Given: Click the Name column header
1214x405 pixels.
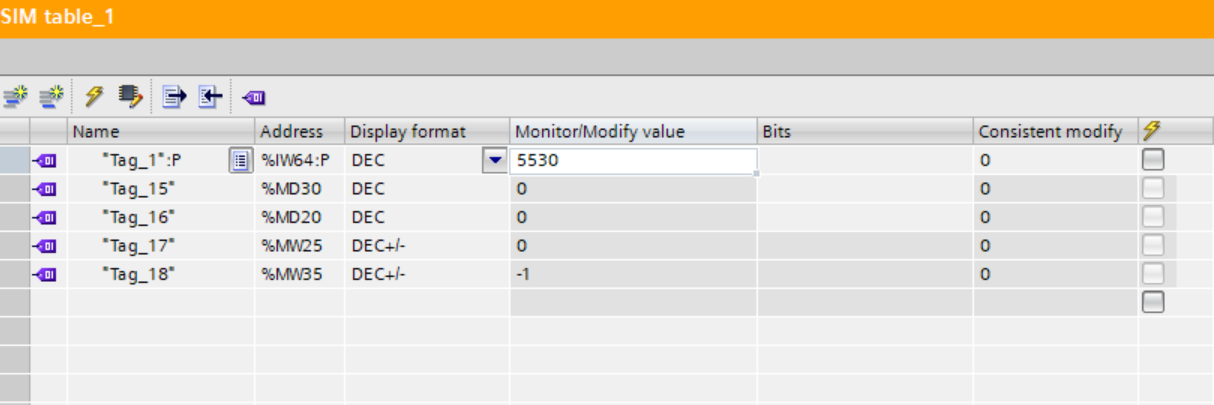Looking at the screenshot, I should pos(161,131).
